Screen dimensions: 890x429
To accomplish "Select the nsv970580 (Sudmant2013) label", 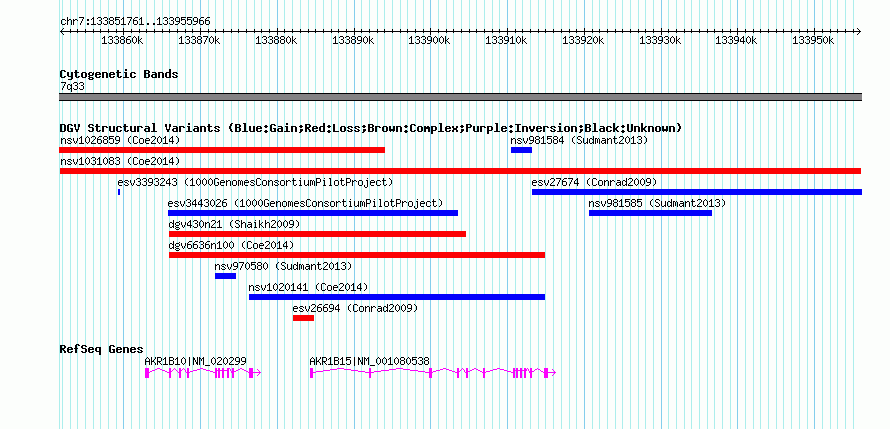I will pos(283,266).
